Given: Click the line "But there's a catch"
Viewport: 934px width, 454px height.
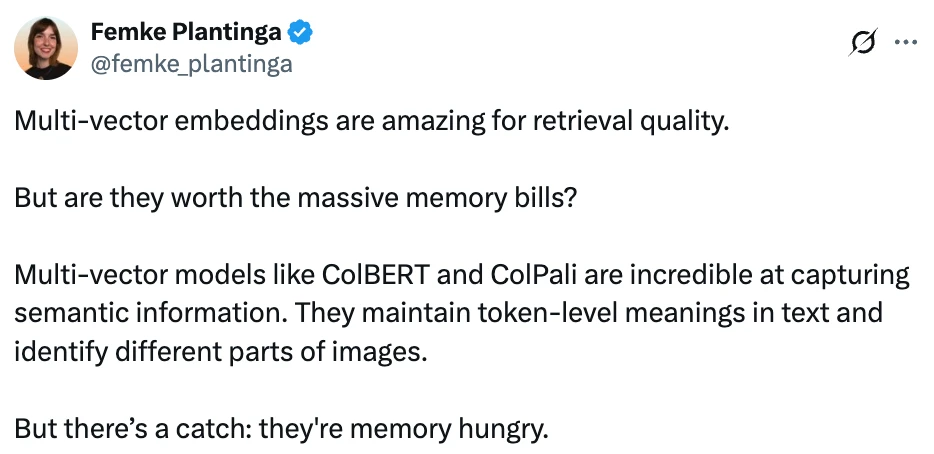Looking at the screenshot, I should click(281, 431).
